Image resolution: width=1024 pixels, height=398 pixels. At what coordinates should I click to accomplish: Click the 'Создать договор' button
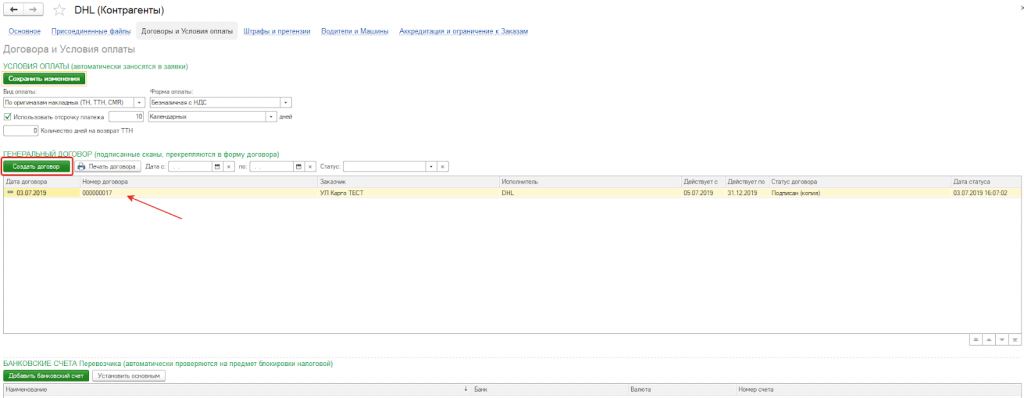pyautogui.click(x=36, y=167)
